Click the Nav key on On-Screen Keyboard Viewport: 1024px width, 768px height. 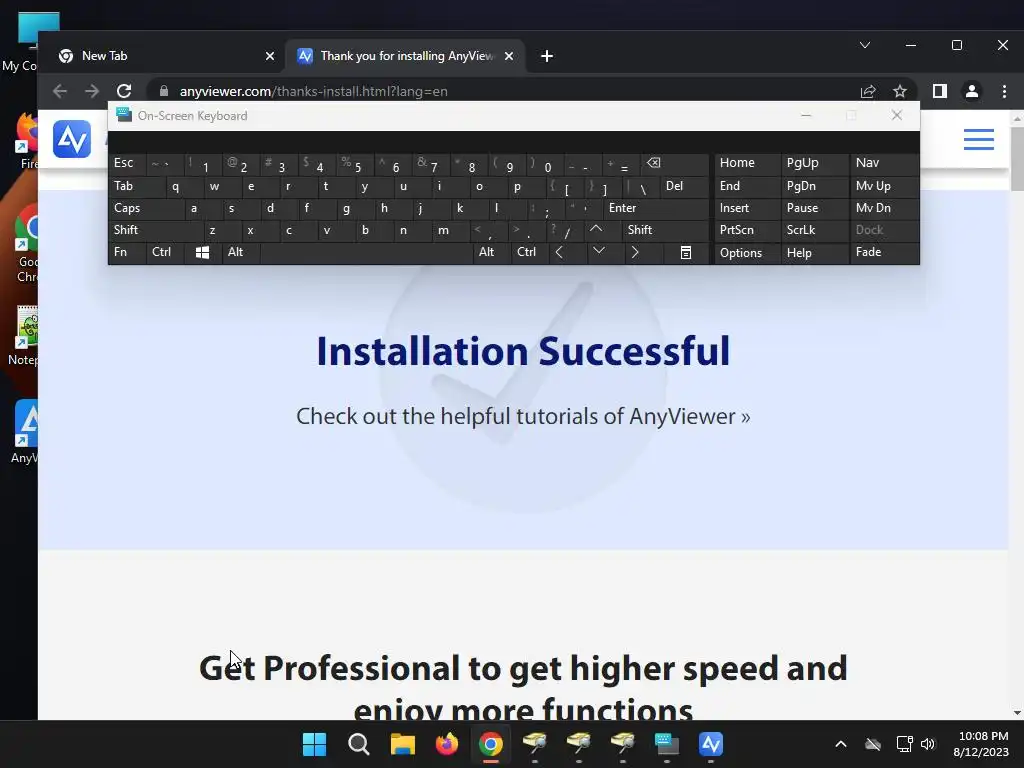pyautogui.click(x=884, y=163)
